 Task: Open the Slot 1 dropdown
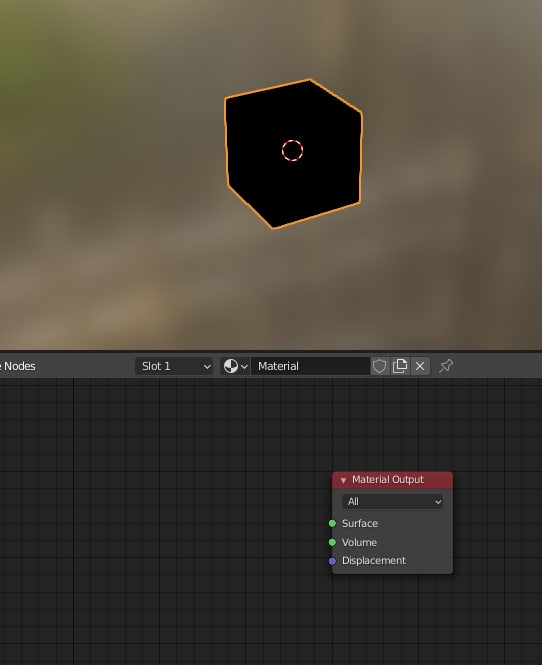(174, 366)
